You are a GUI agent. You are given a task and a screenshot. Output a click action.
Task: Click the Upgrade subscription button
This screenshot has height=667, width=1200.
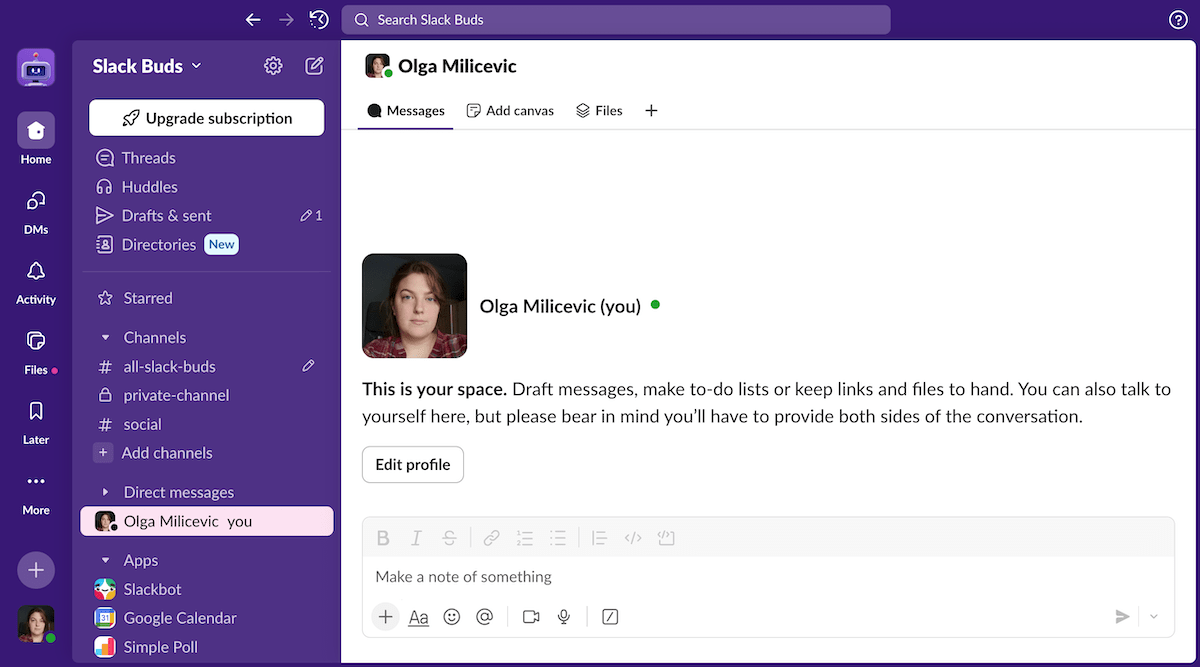pos(207,118)
